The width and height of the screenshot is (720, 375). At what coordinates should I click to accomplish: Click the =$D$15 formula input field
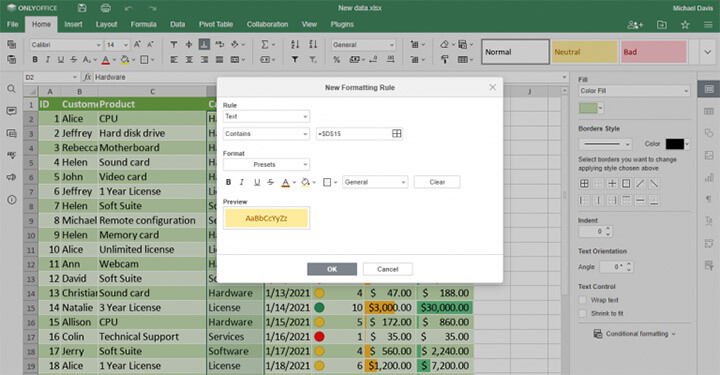(x=353, y=134)
